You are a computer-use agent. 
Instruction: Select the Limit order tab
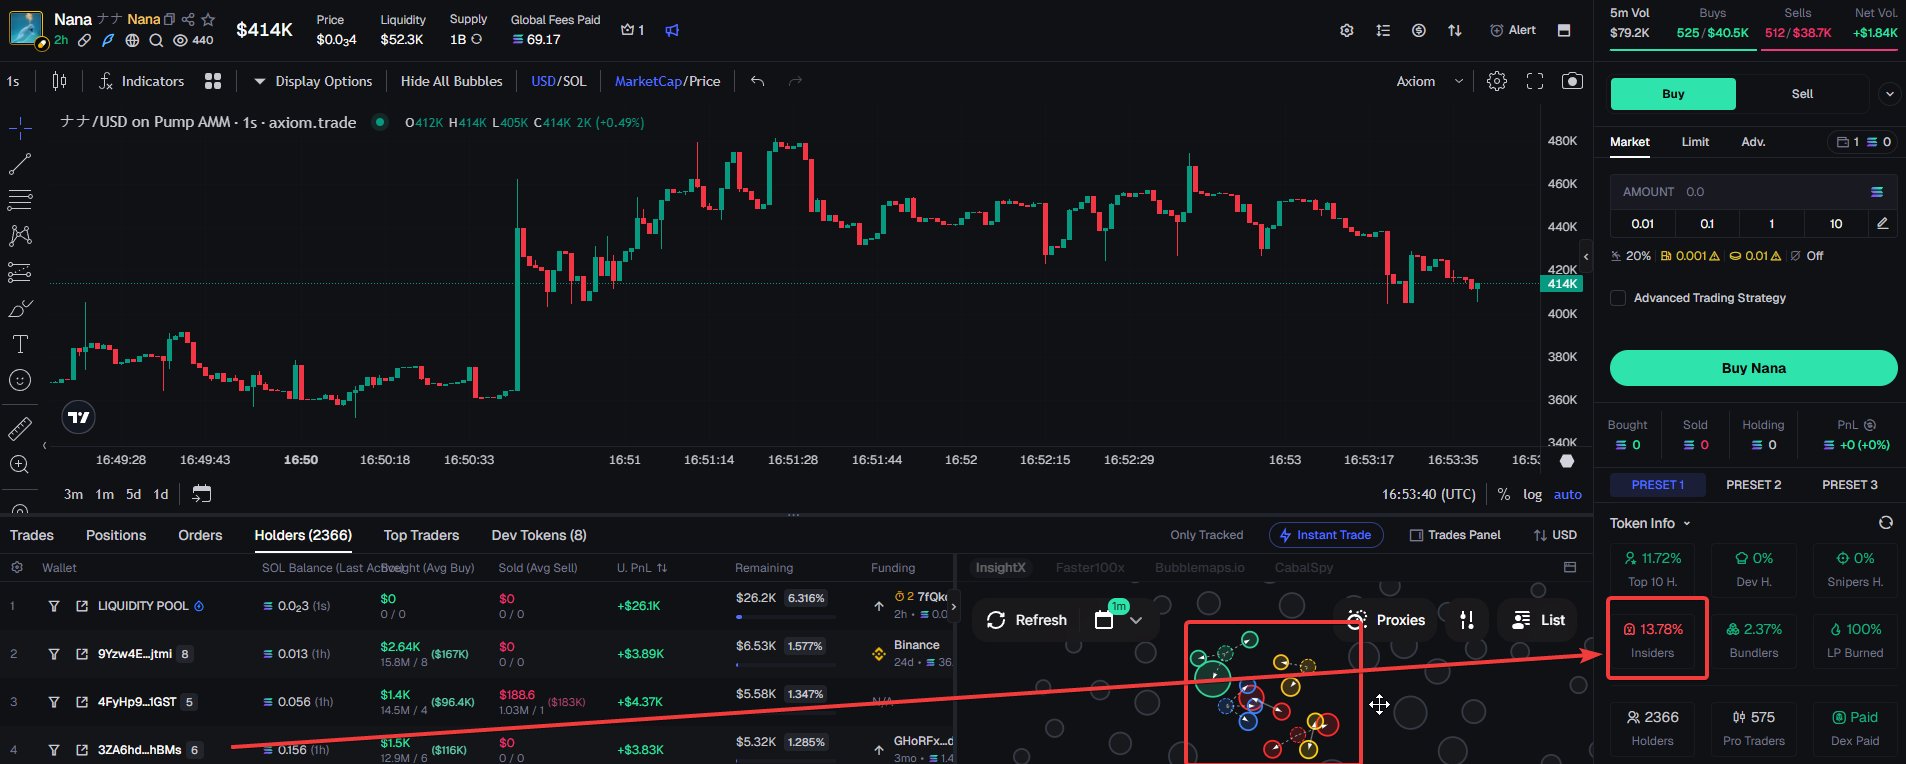1695,142
